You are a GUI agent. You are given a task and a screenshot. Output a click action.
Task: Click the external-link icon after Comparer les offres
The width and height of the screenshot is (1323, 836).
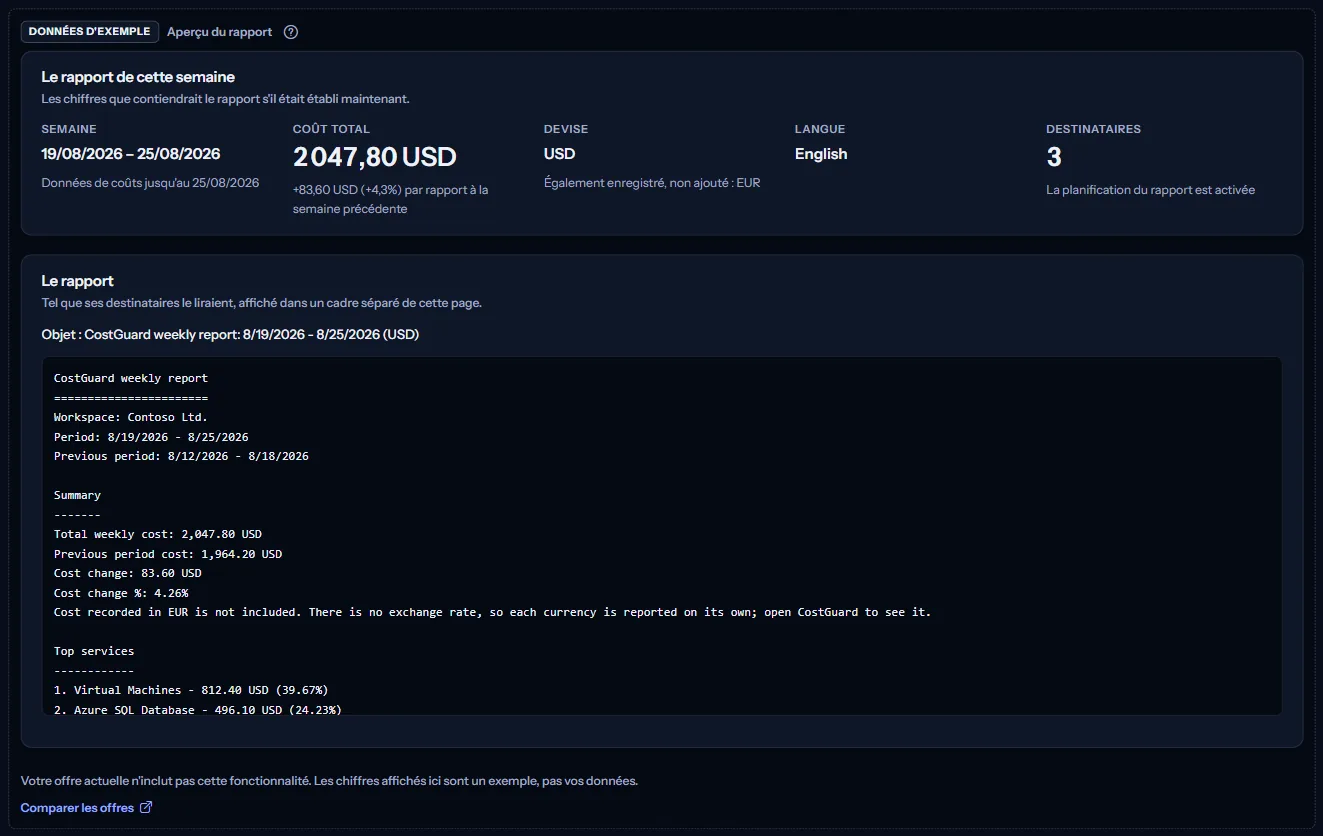(146, 807)
